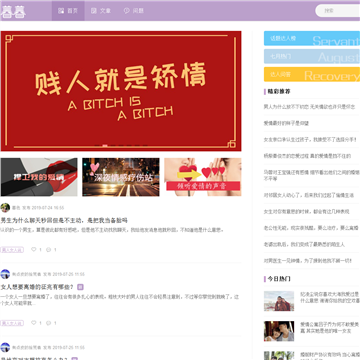The image size is (360, 360).
Task: Open recommended link 老婆出轨后 最熟悉的陌生人
Action: click(x=304, y=244)
